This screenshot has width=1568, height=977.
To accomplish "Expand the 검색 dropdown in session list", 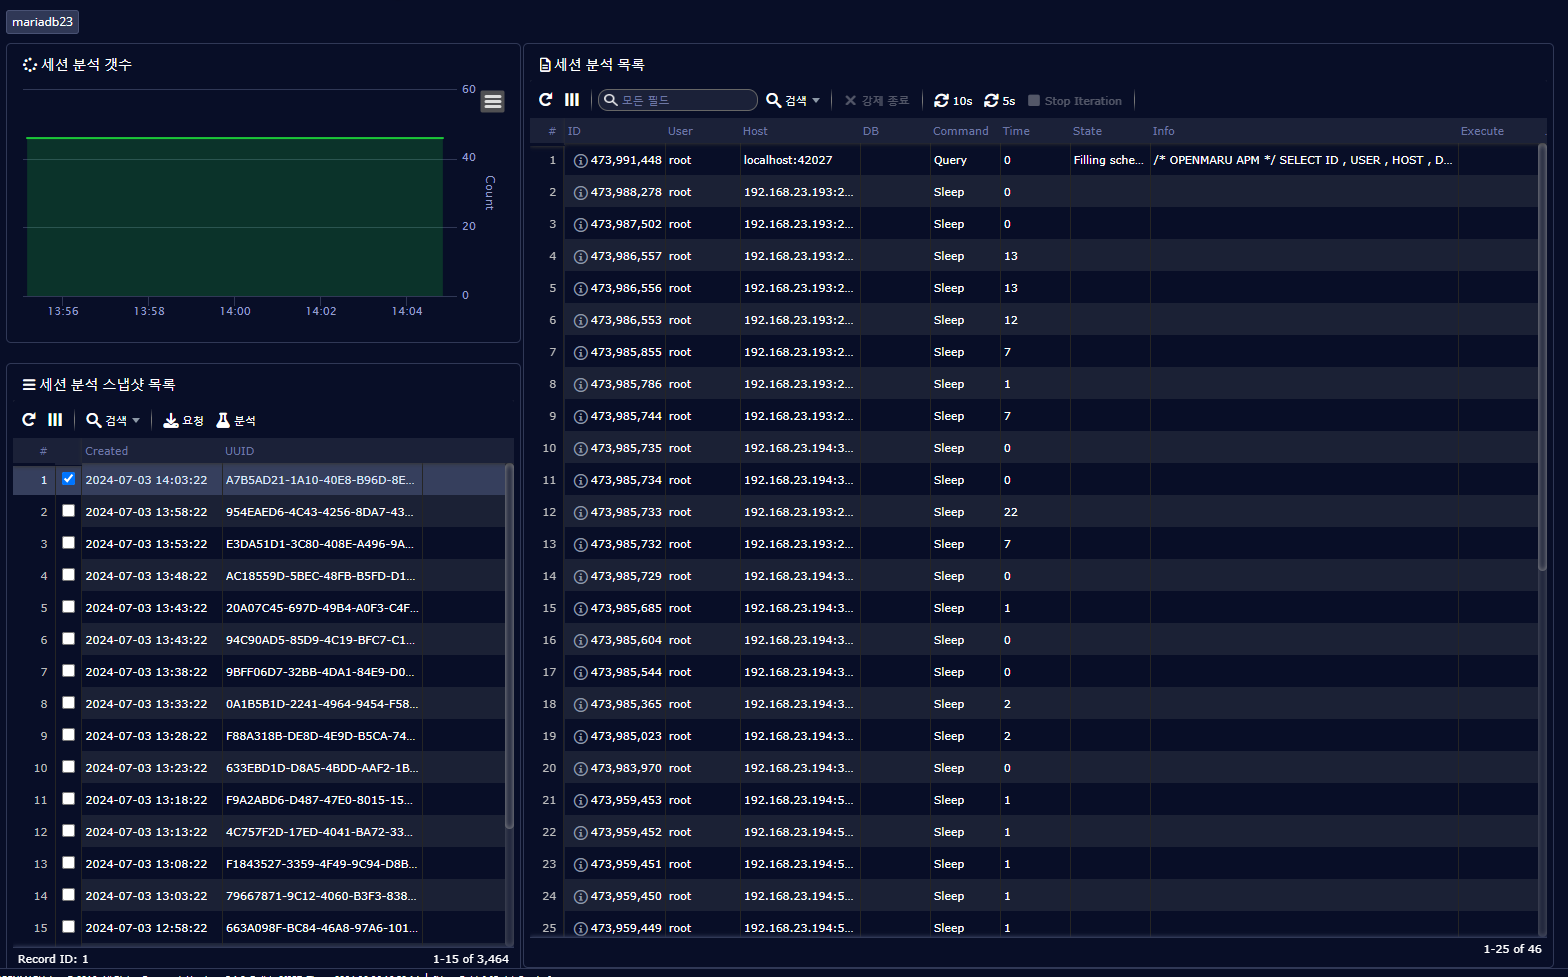I will coord(794,101).
